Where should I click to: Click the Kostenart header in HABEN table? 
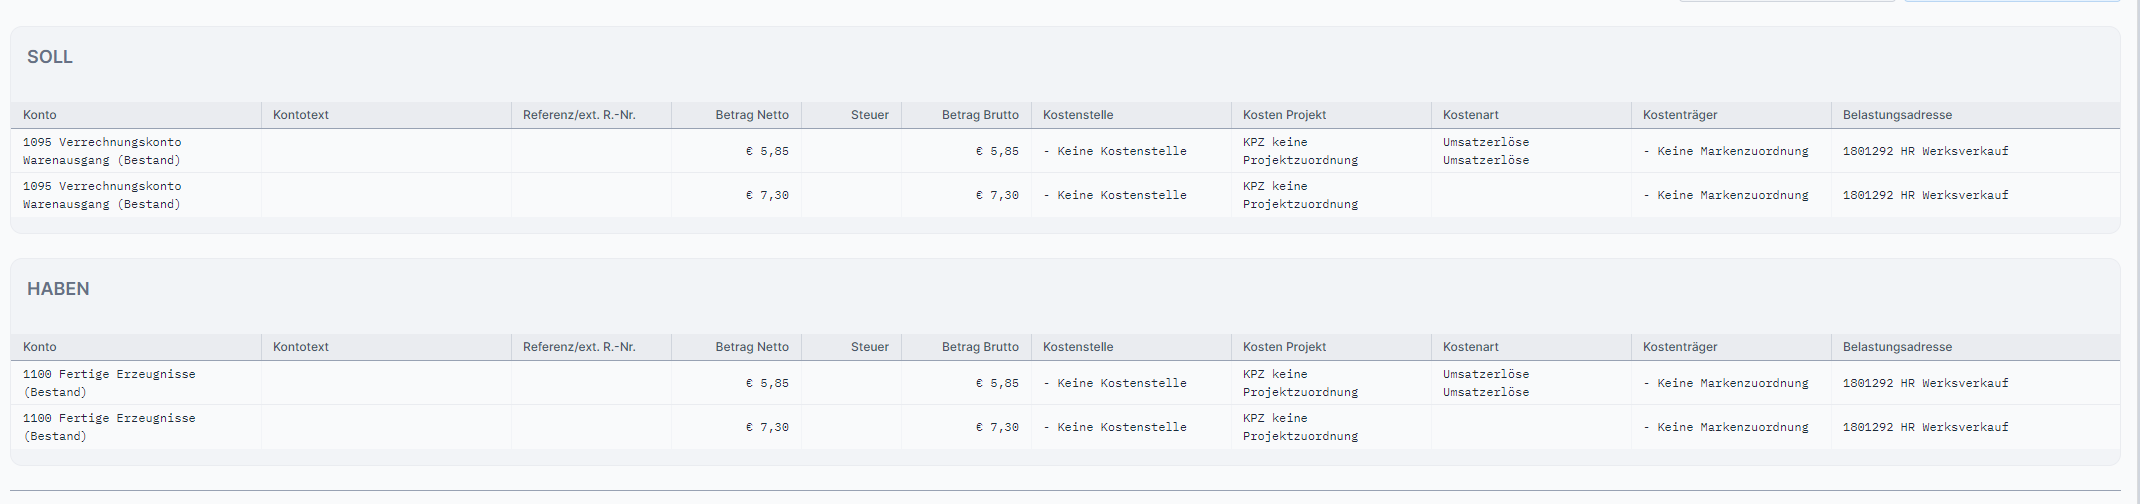[1470, 347]
